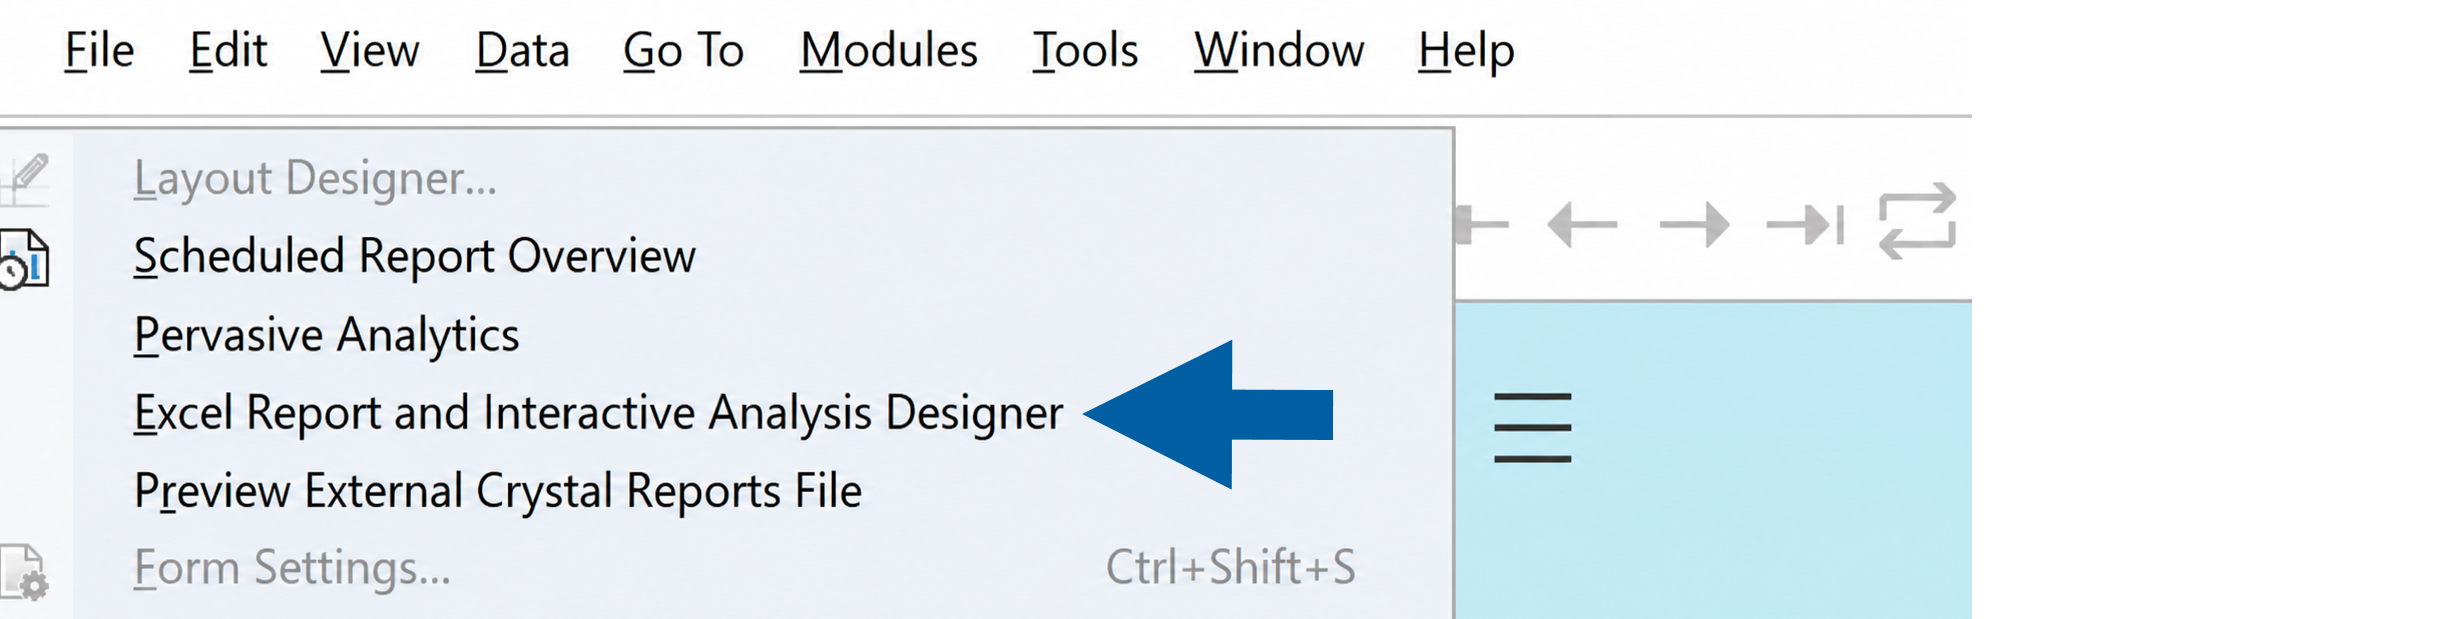Open the Window menu

click(x=1278, y=50)
